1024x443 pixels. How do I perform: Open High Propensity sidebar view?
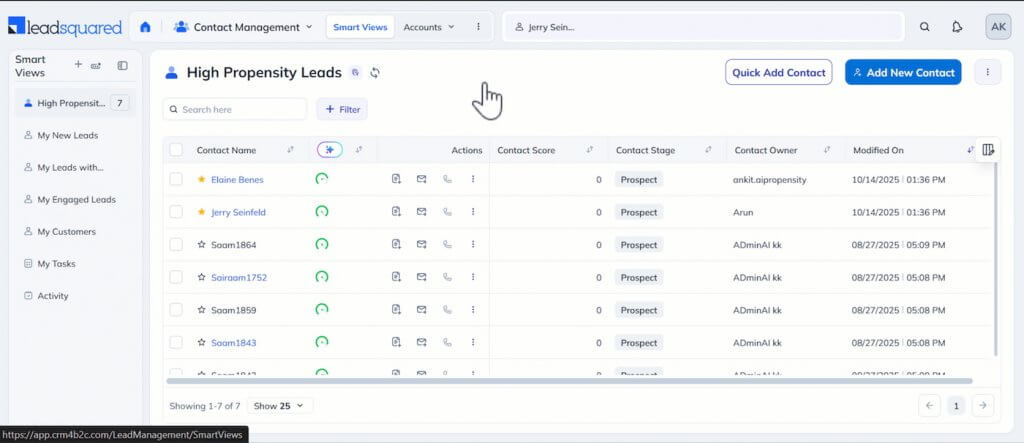(75, 103)
